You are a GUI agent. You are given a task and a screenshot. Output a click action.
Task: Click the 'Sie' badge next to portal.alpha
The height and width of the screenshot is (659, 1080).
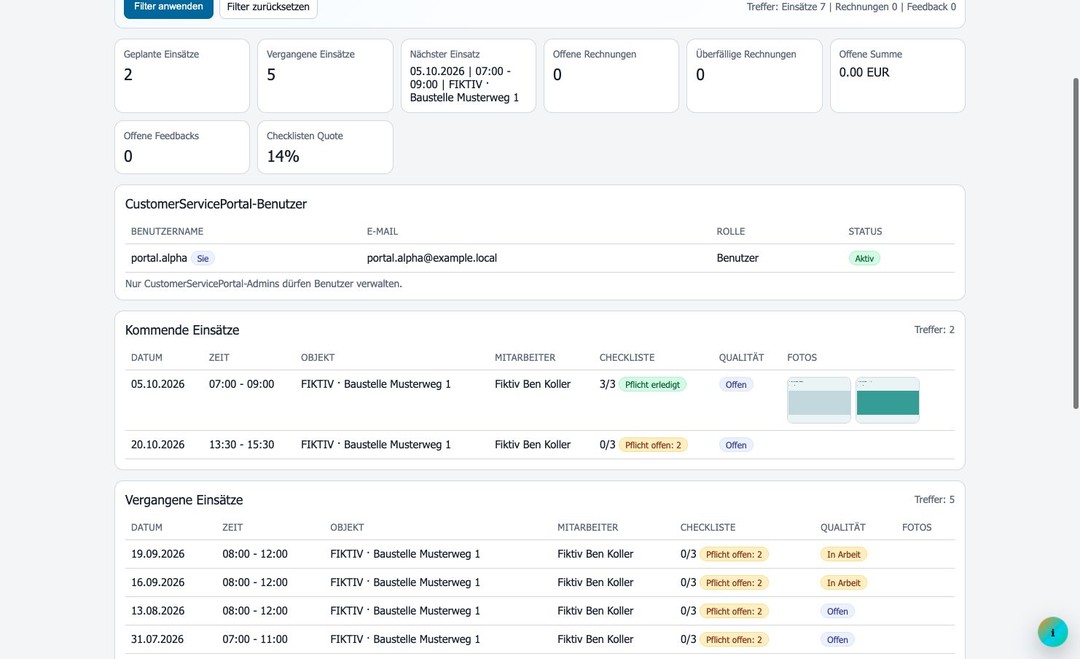tap(202, 259)
